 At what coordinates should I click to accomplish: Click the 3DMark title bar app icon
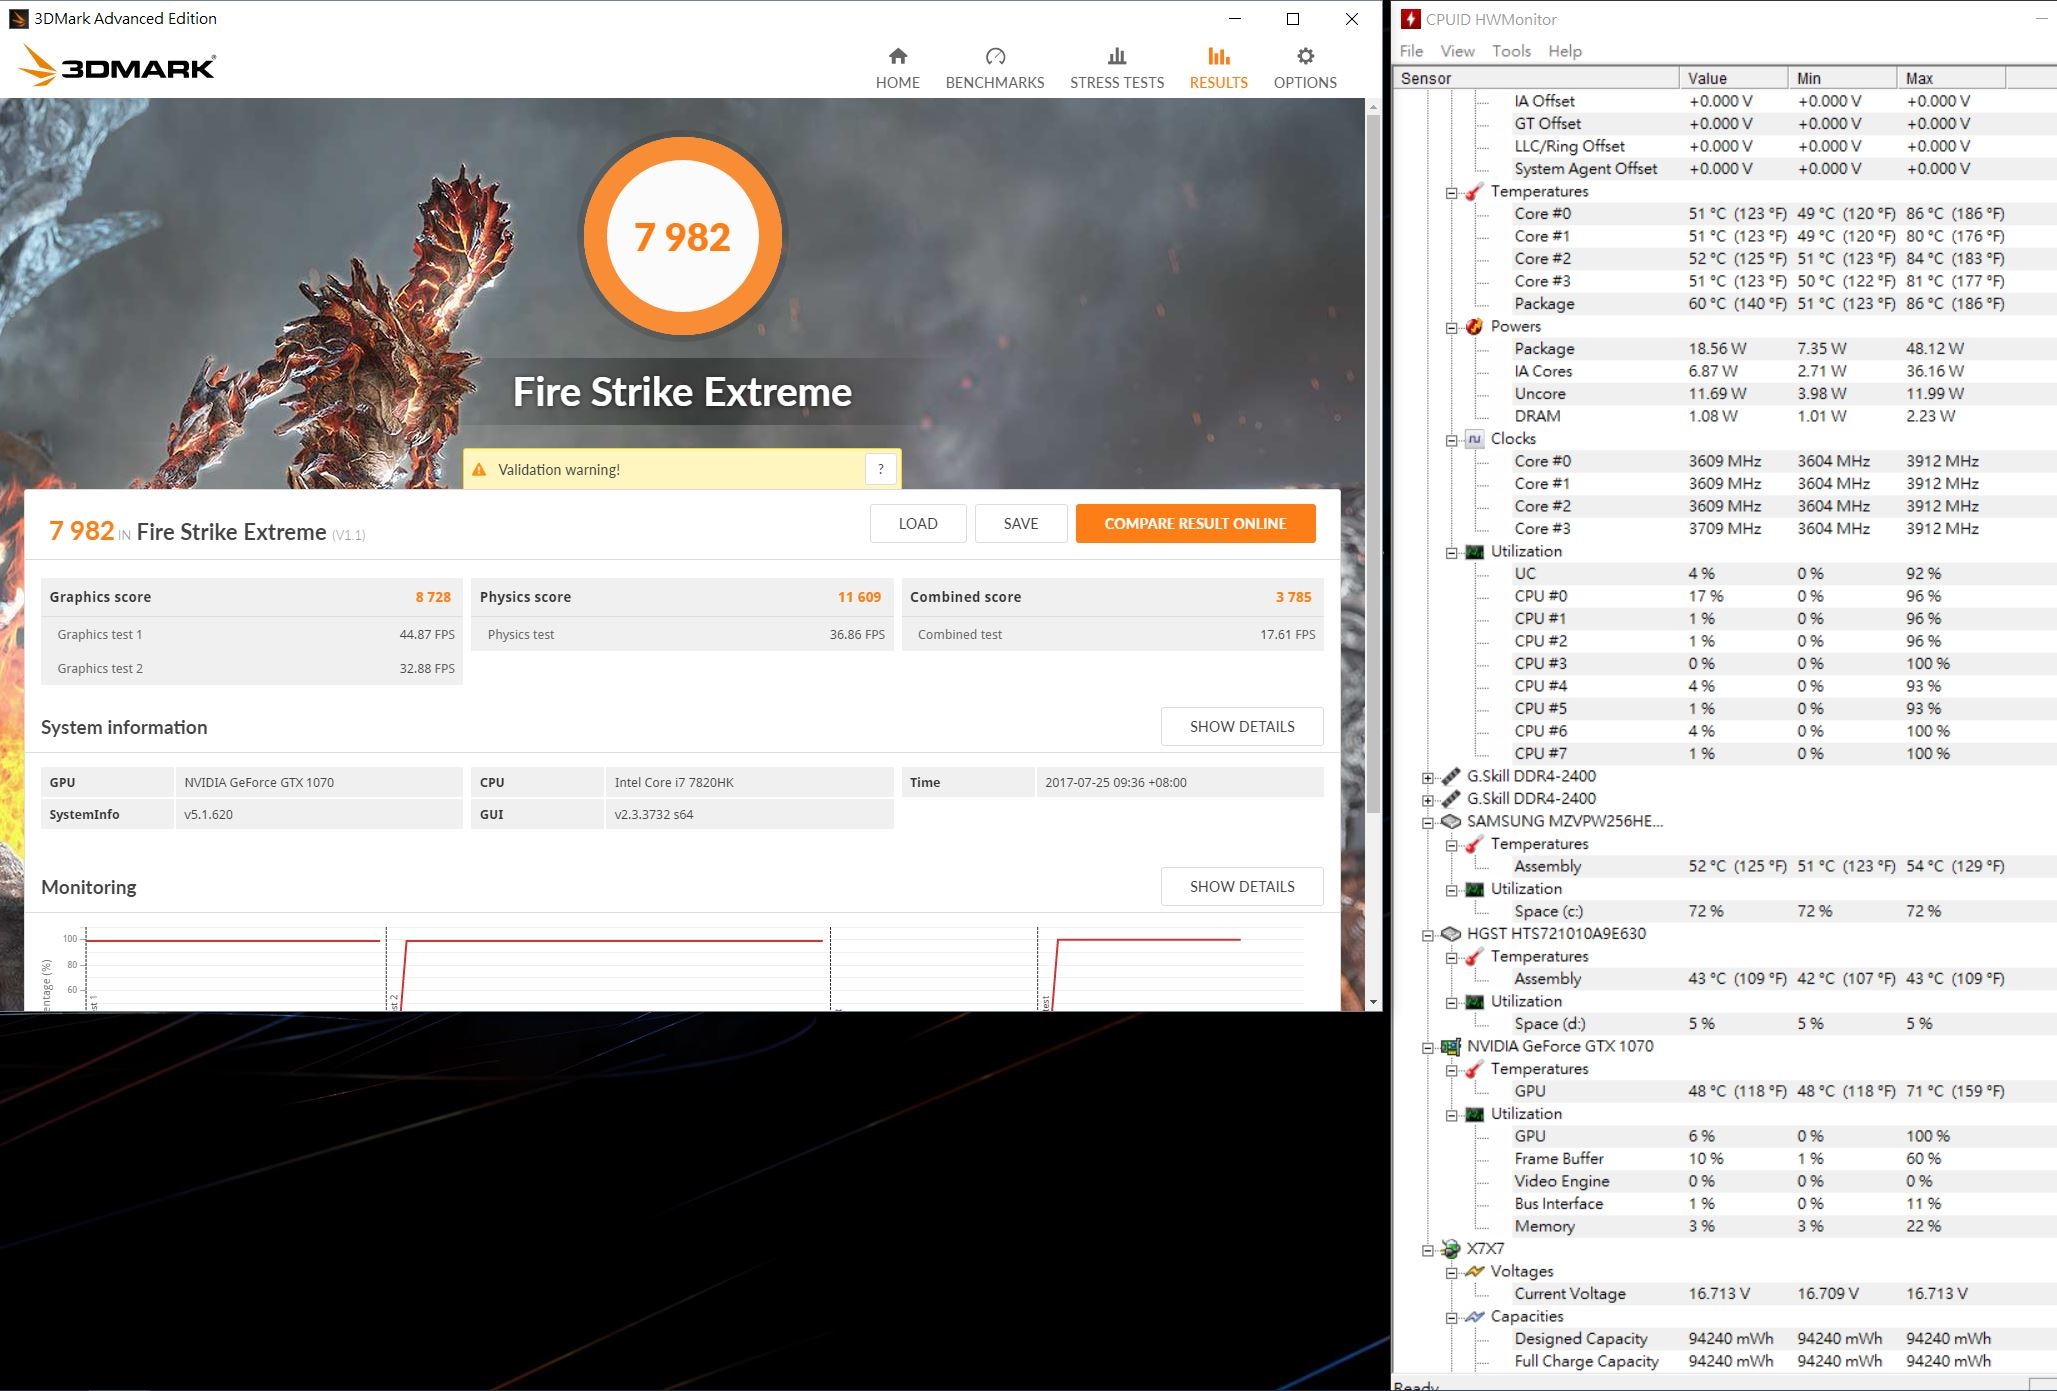18,18
